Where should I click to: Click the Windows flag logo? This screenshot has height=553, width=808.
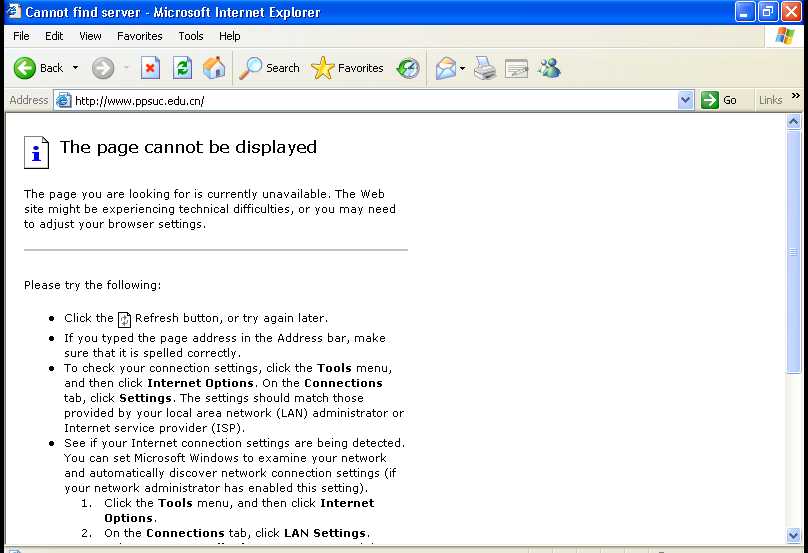pos(785,36)
